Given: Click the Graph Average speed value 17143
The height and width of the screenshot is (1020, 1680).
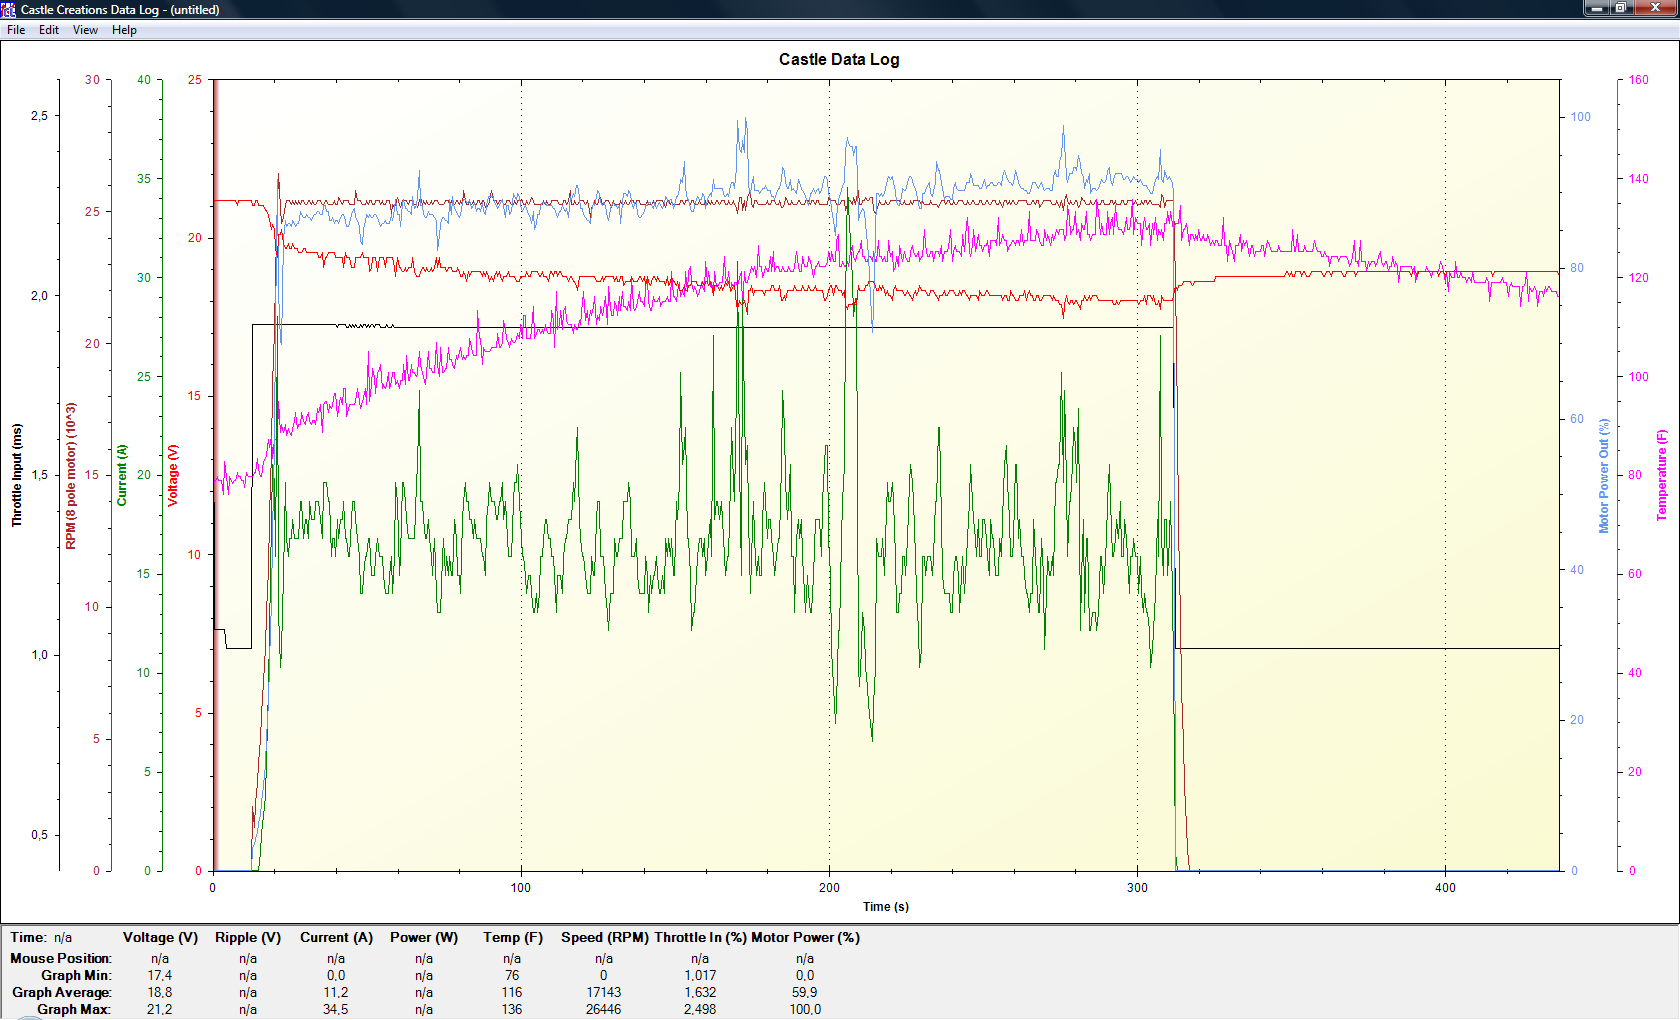Looking at the screenshot, I should tap(604, 993).
